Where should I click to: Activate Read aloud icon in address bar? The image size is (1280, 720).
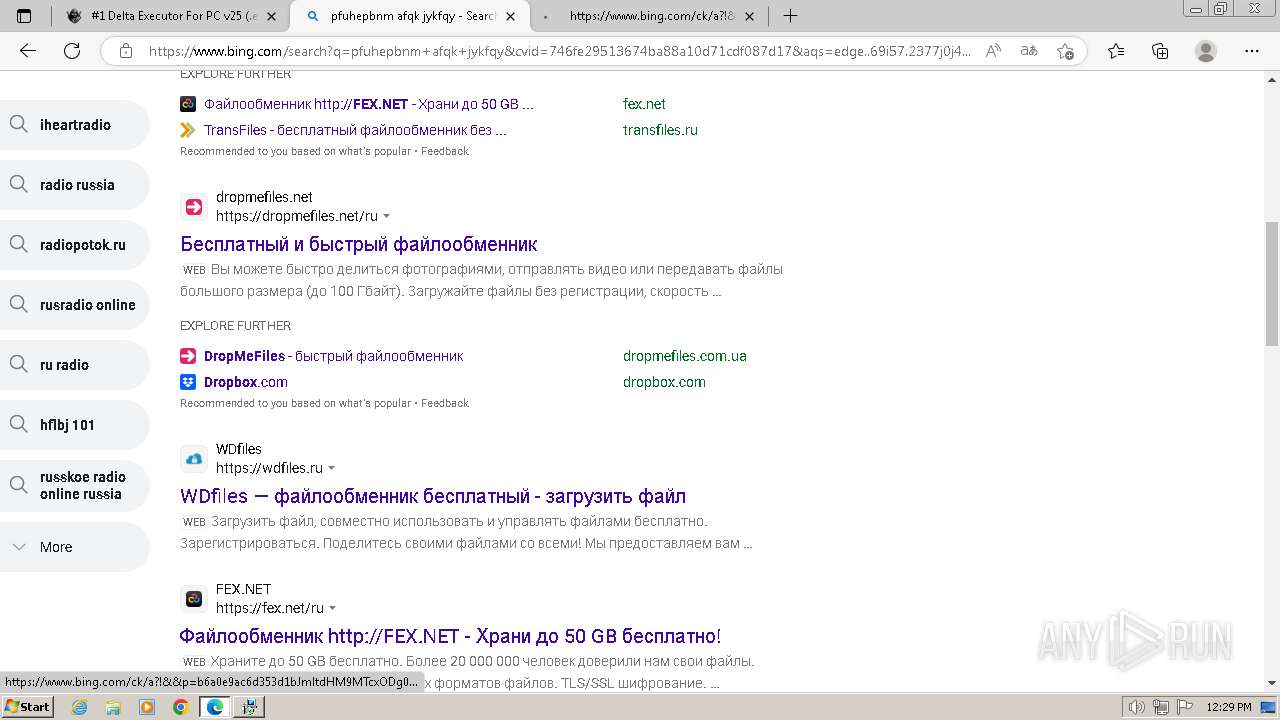993,51
